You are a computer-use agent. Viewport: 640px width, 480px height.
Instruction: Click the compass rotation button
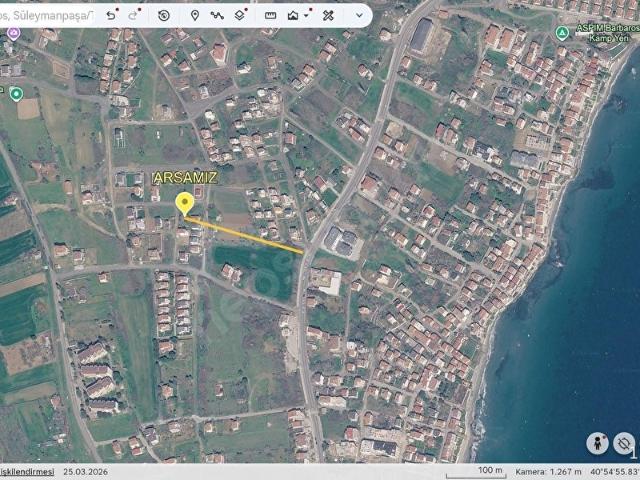tap(624, 443)
